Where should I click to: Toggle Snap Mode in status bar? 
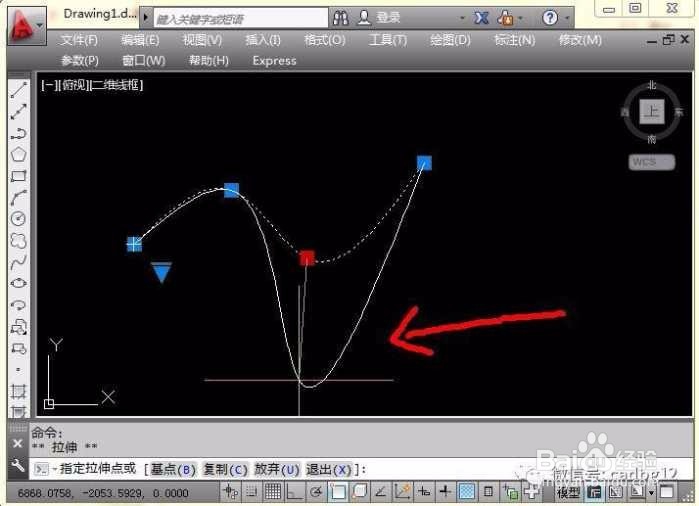tap(252, 492)
